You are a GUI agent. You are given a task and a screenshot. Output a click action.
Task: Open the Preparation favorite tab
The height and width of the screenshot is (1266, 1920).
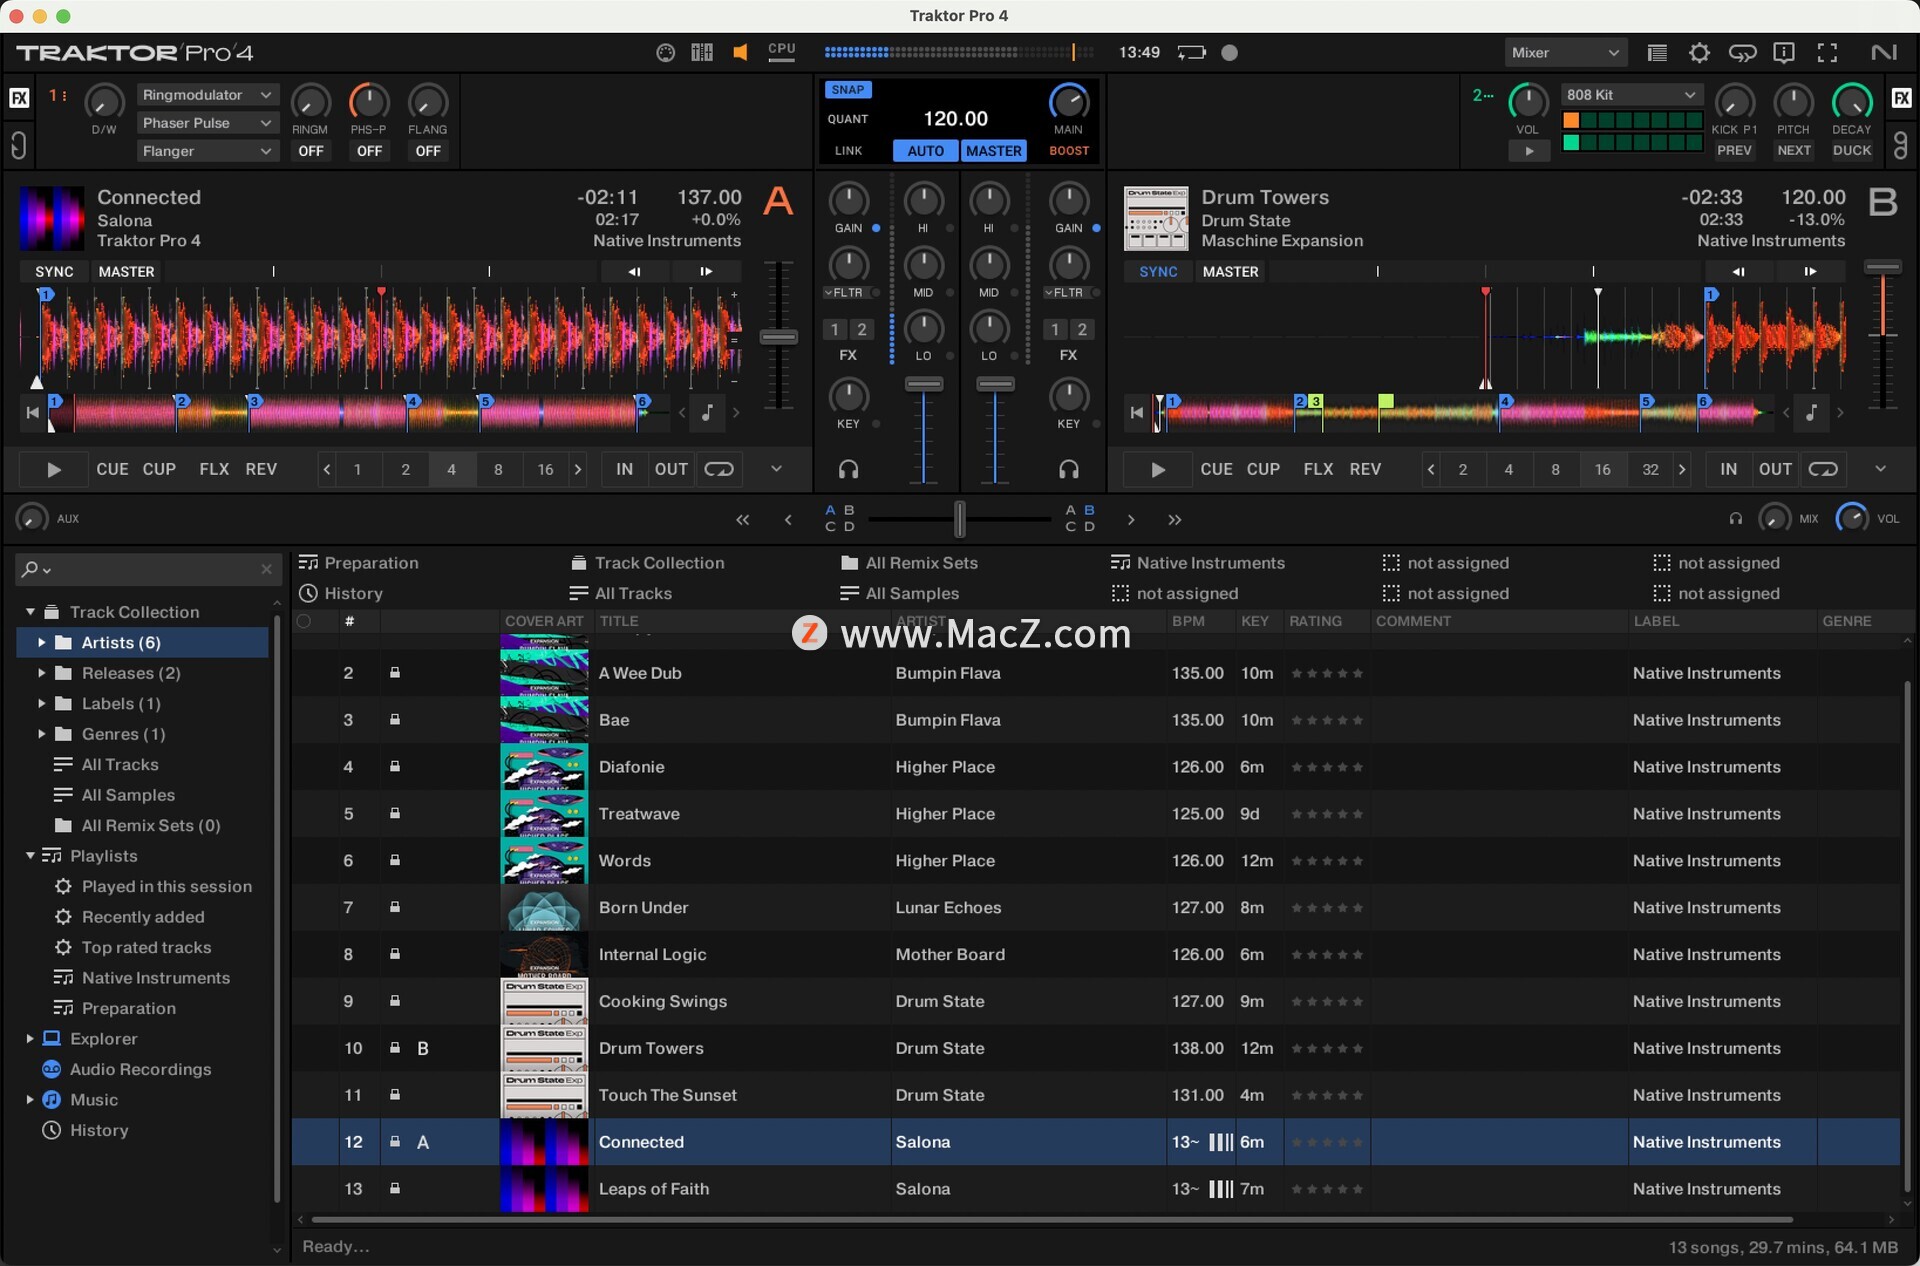359,563
